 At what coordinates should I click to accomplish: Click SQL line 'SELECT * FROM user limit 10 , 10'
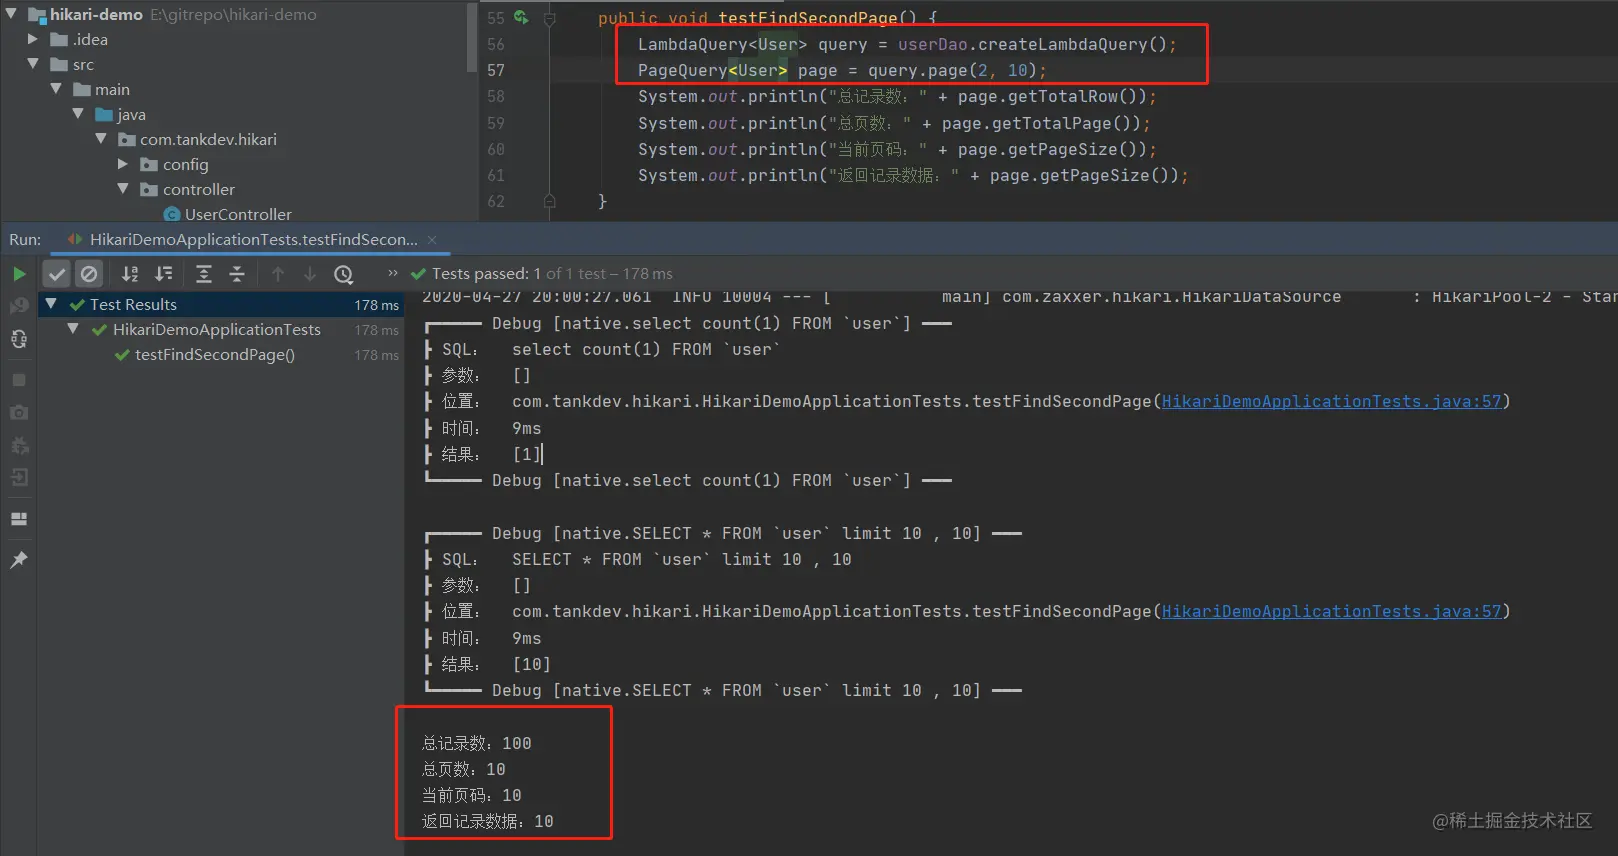click(x=682, y=559)
